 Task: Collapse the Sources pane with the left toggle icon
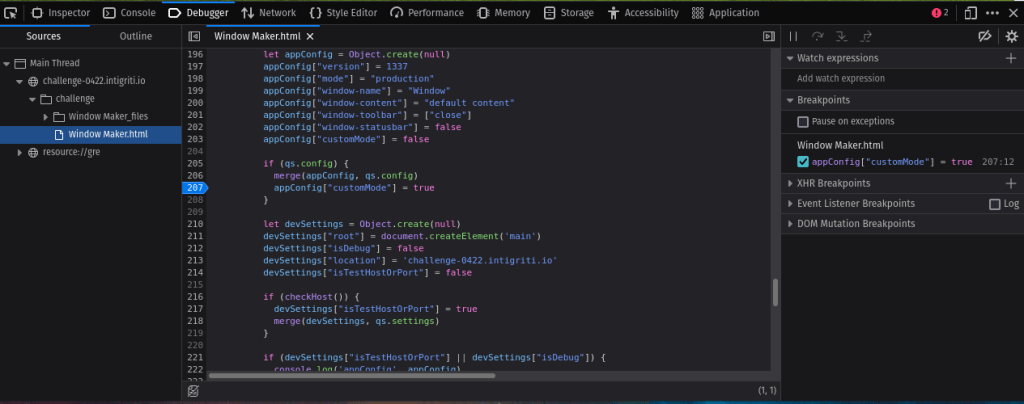pos(194,36)
